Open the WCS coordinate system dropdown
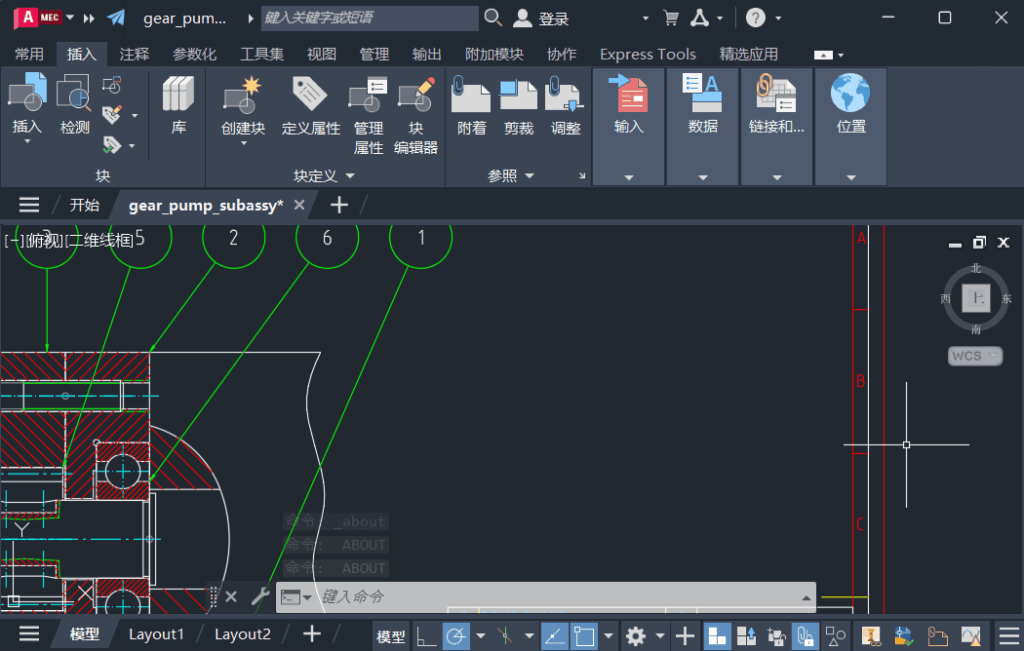The image size is (1024, 651). [x=975, y=356]
